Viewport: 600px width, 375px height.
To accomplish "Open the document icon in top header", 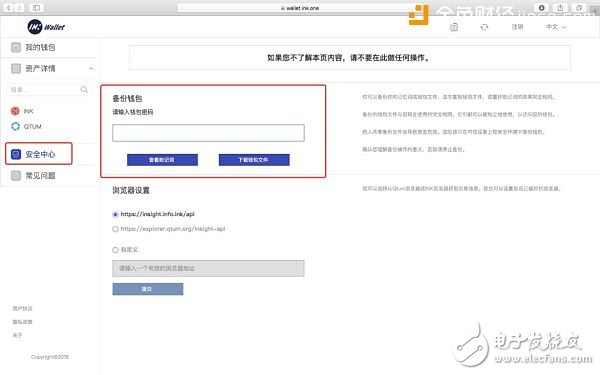I will (x=454, y=27).
